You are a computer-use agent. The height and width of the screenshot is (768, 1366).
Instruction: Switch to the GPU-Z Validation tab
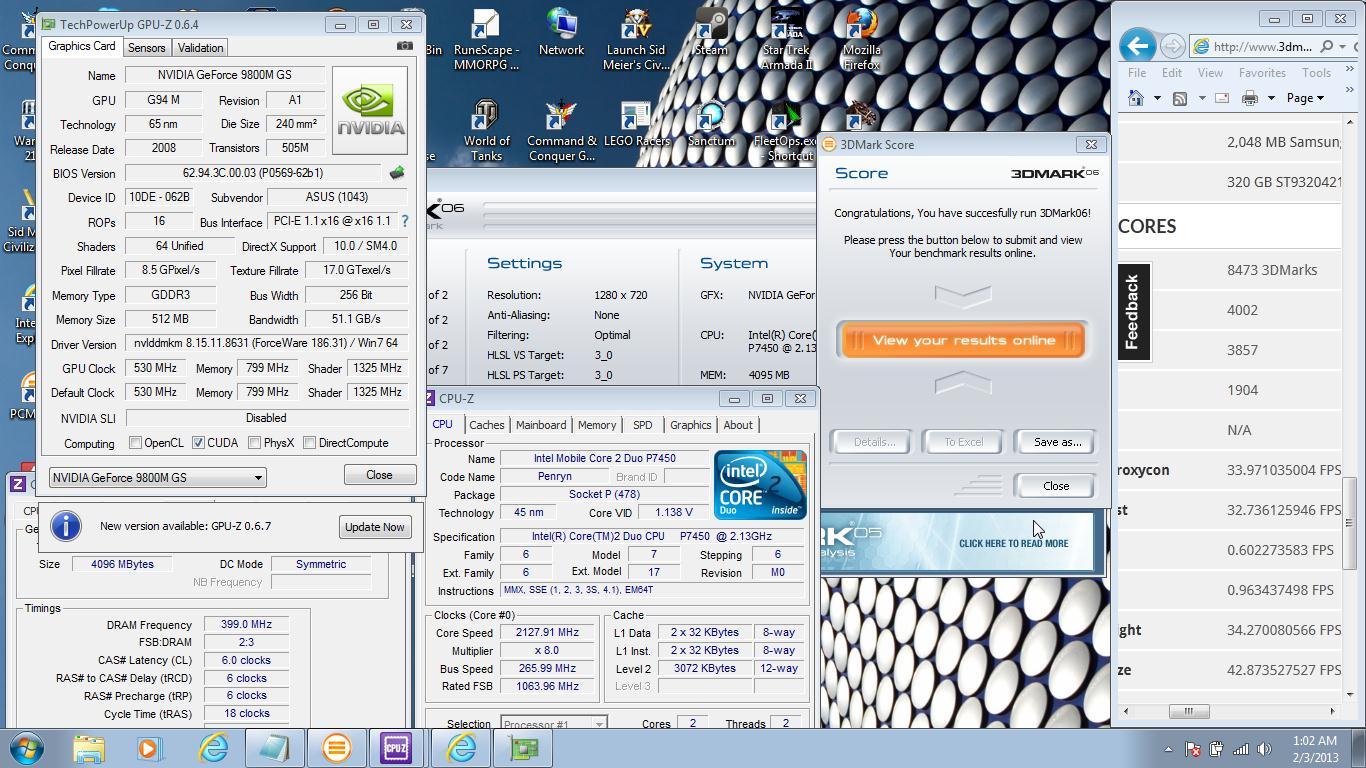click(200, 48)
